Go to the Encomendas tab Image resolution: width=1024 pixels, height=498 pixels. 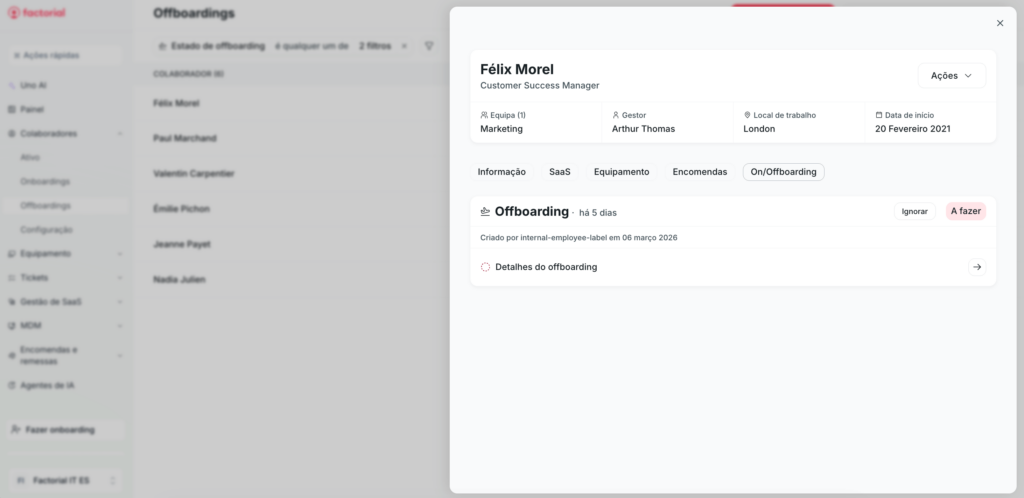pyautogui.click(x=699, y=172)
